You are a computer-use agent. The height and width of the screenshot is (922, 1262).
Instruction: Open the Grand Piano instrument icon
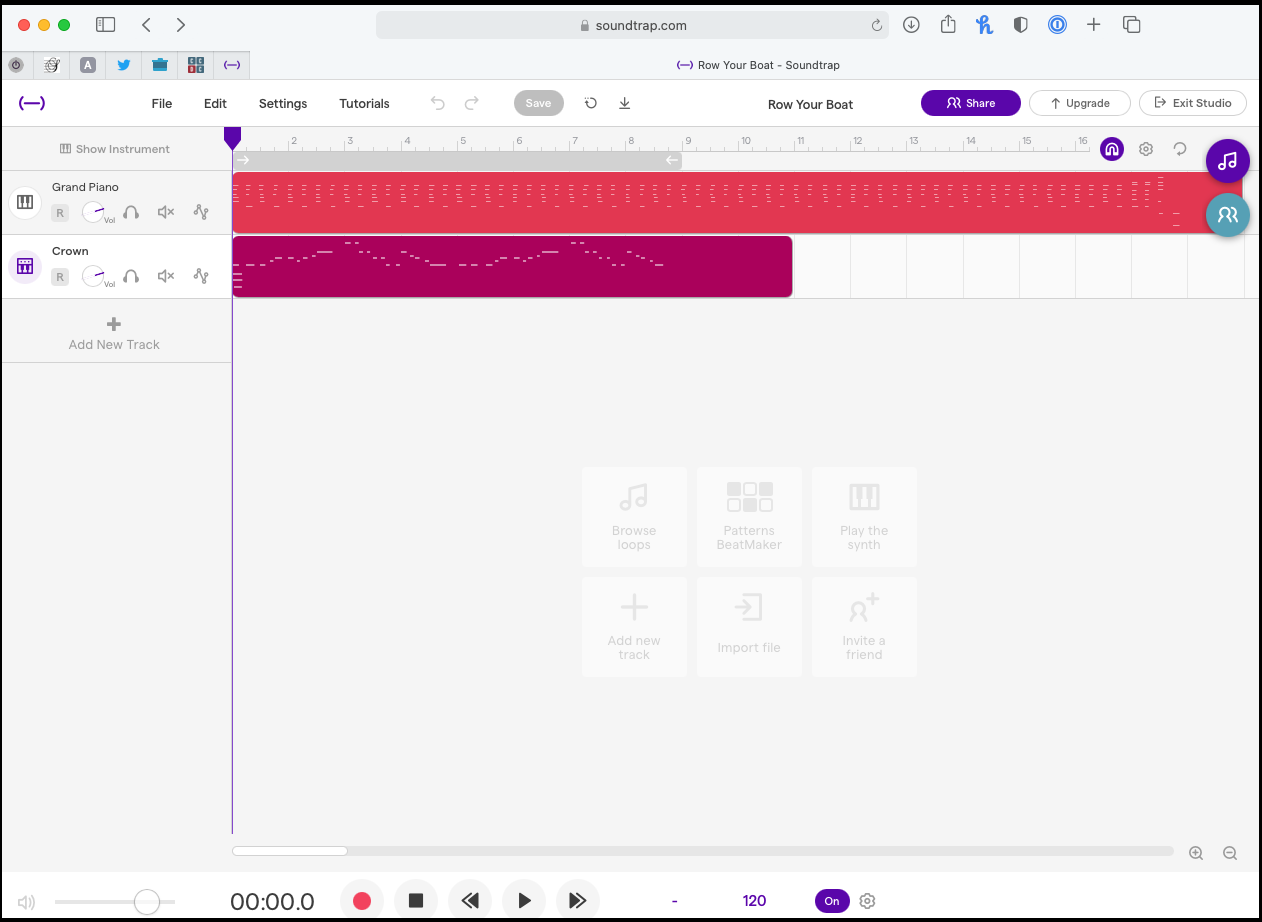point(25,203)
